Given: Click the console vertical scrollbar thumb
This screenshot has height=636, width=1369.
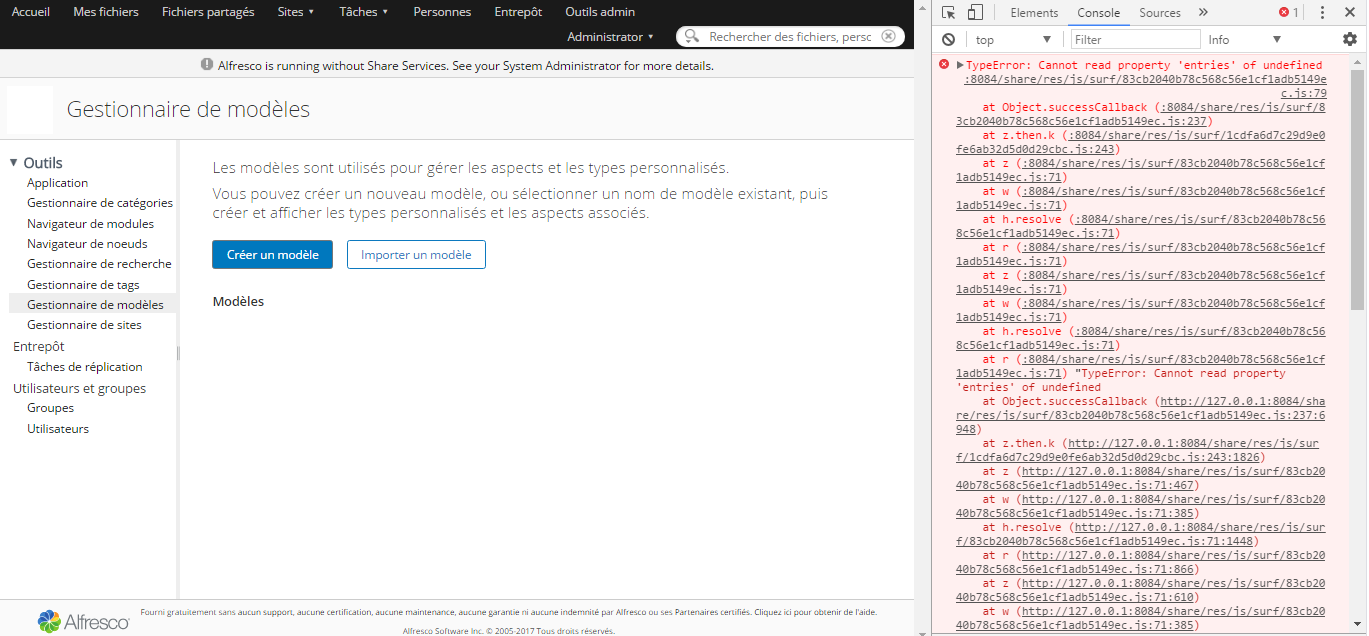Looking at the screenshot, I should coord(1358,188).
